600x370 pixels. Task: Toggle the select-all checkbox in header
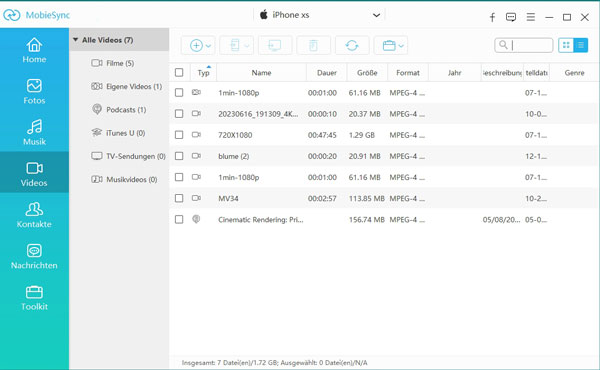click(x=179, y=72)
